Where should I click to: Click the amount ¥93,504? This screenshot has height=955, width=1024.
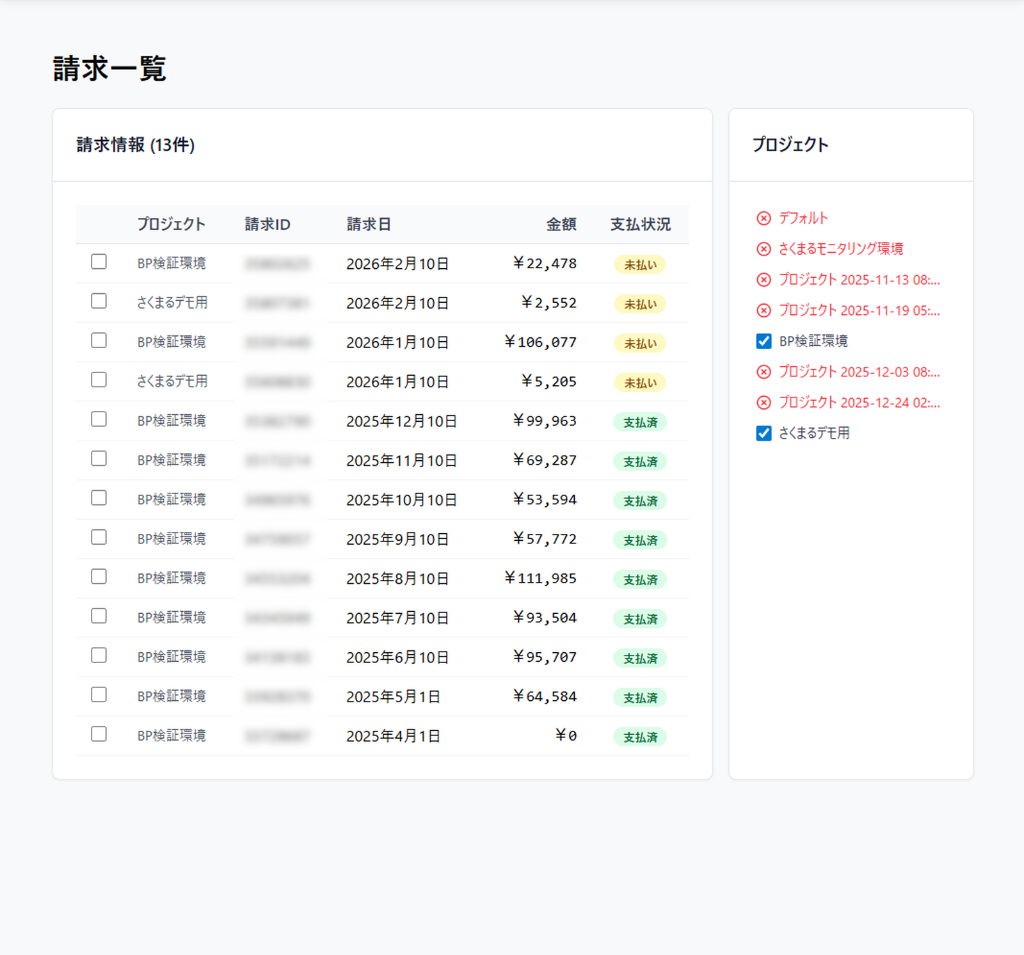[545, 618]
